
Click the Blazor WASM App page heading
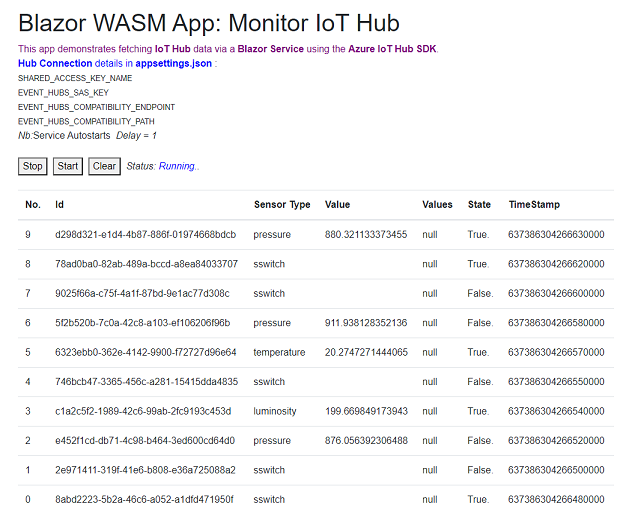(x=209, y=23)
